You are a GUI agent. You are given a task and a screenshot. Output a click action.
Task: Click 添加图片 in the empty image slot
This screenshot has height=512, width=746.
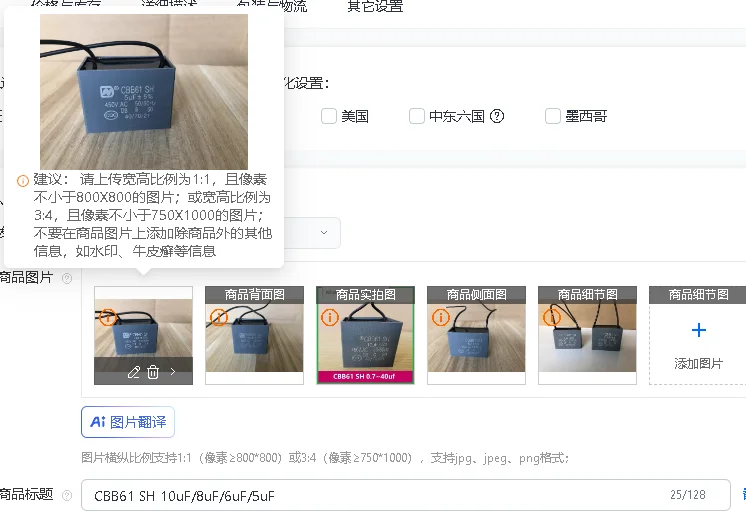click(698, 364)
